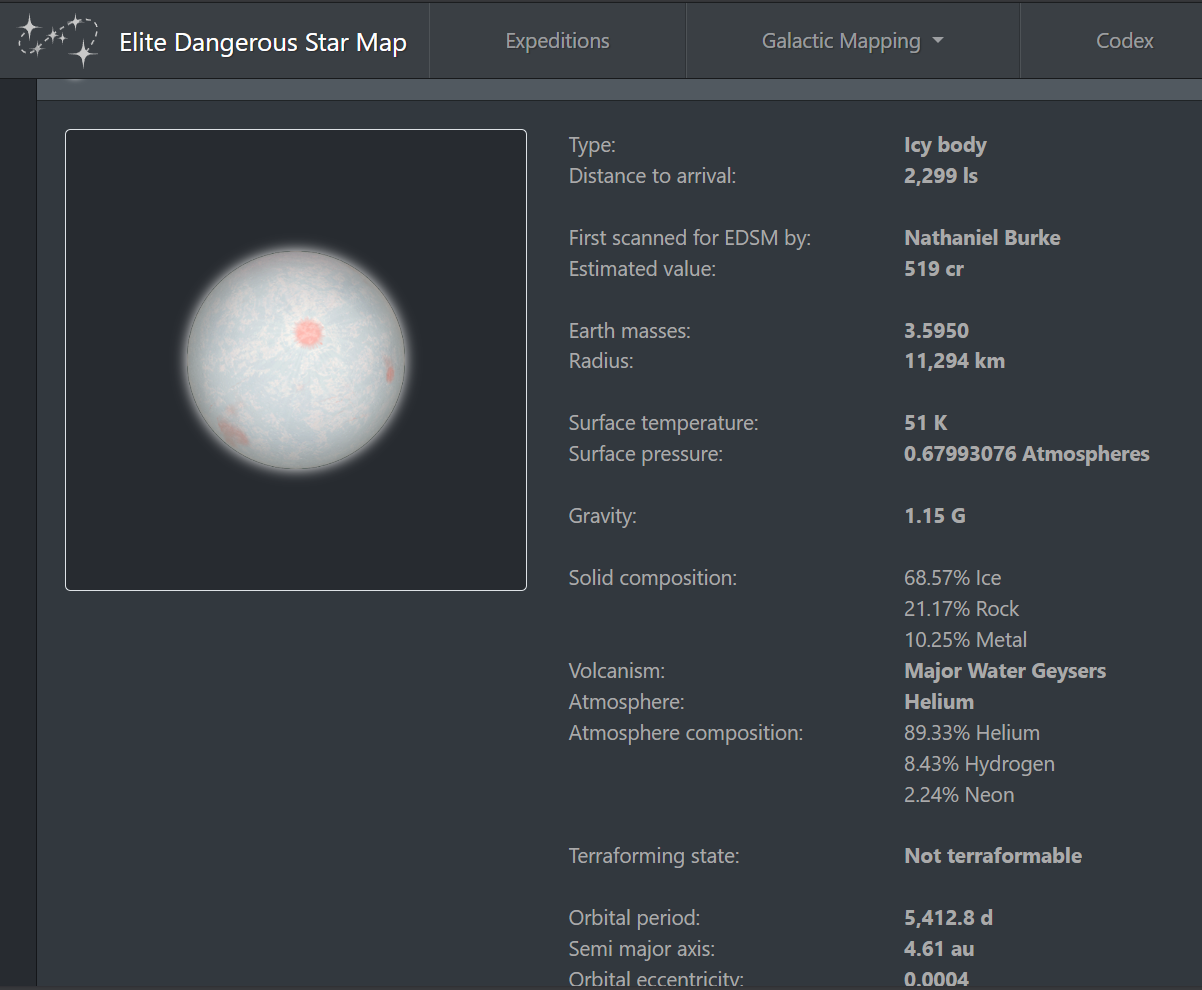Click the icy planet thumbnail image
Image resolution: width=1202 pixels, height=990 pixels.
pos(296,360)
